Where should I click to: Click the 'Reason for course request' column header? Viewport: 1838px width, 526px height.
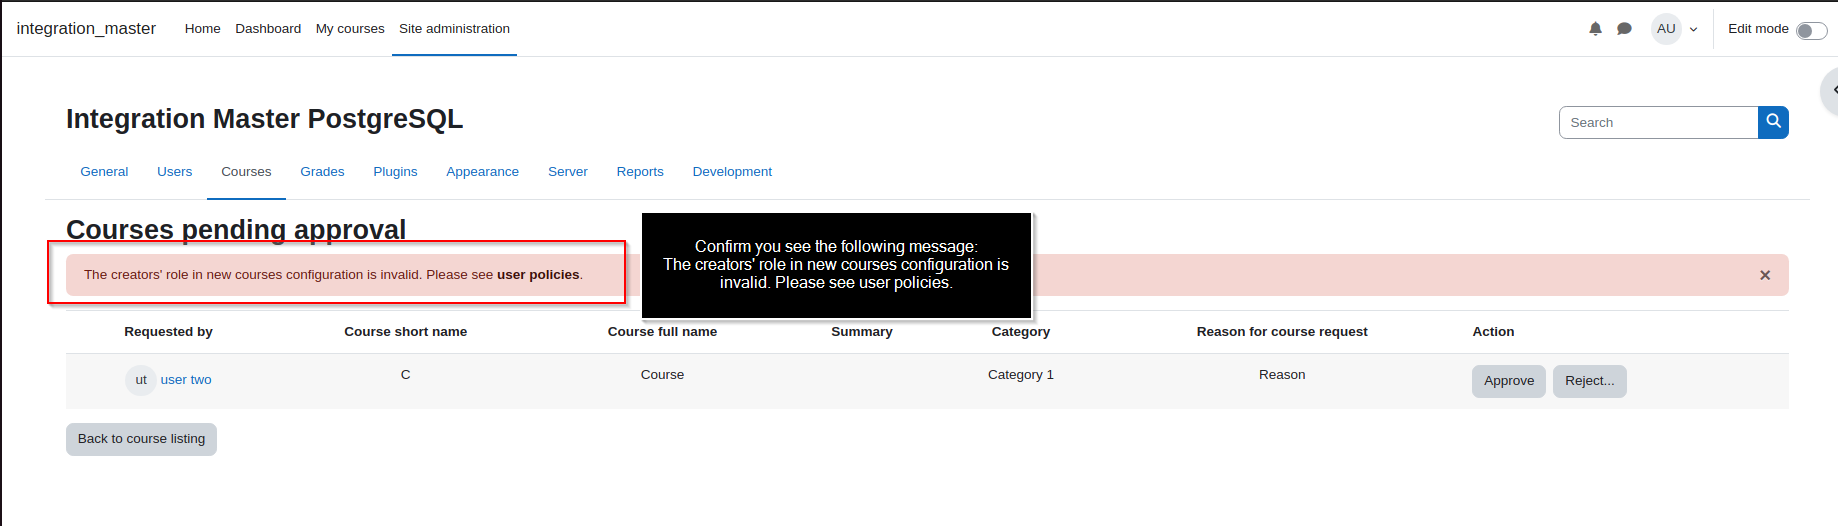coord(1282,332)
